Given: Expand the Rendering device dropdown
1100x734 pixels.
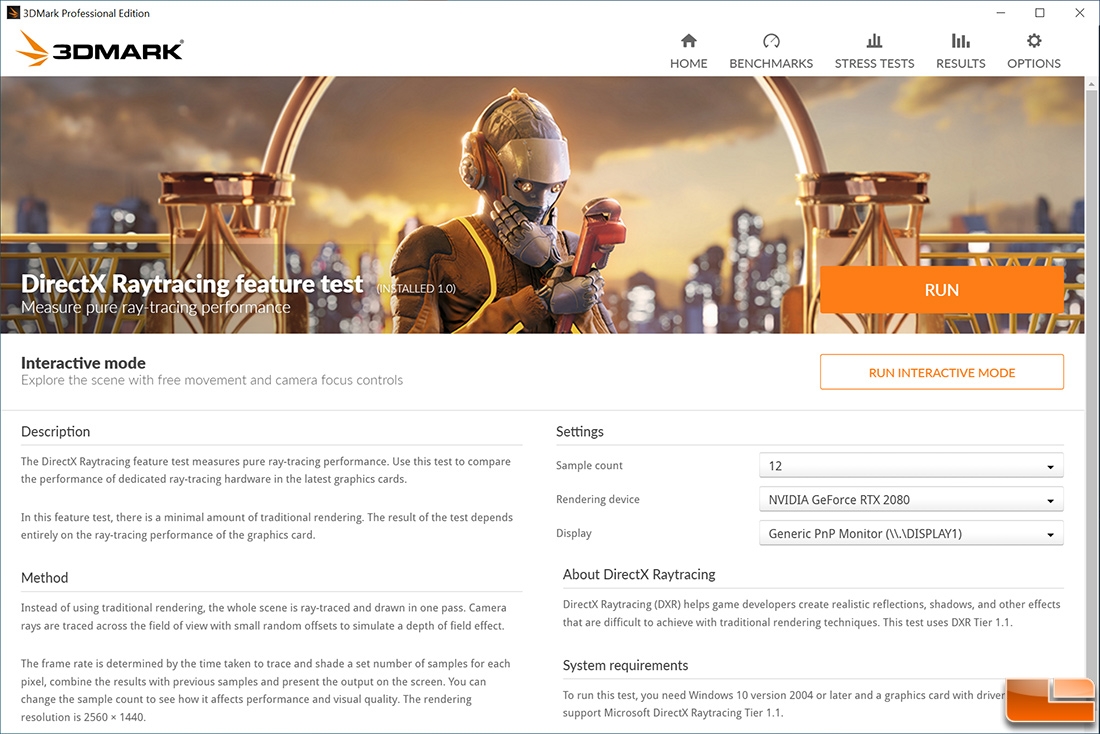Looking at the screenshot, I should (x=911, y=499).
